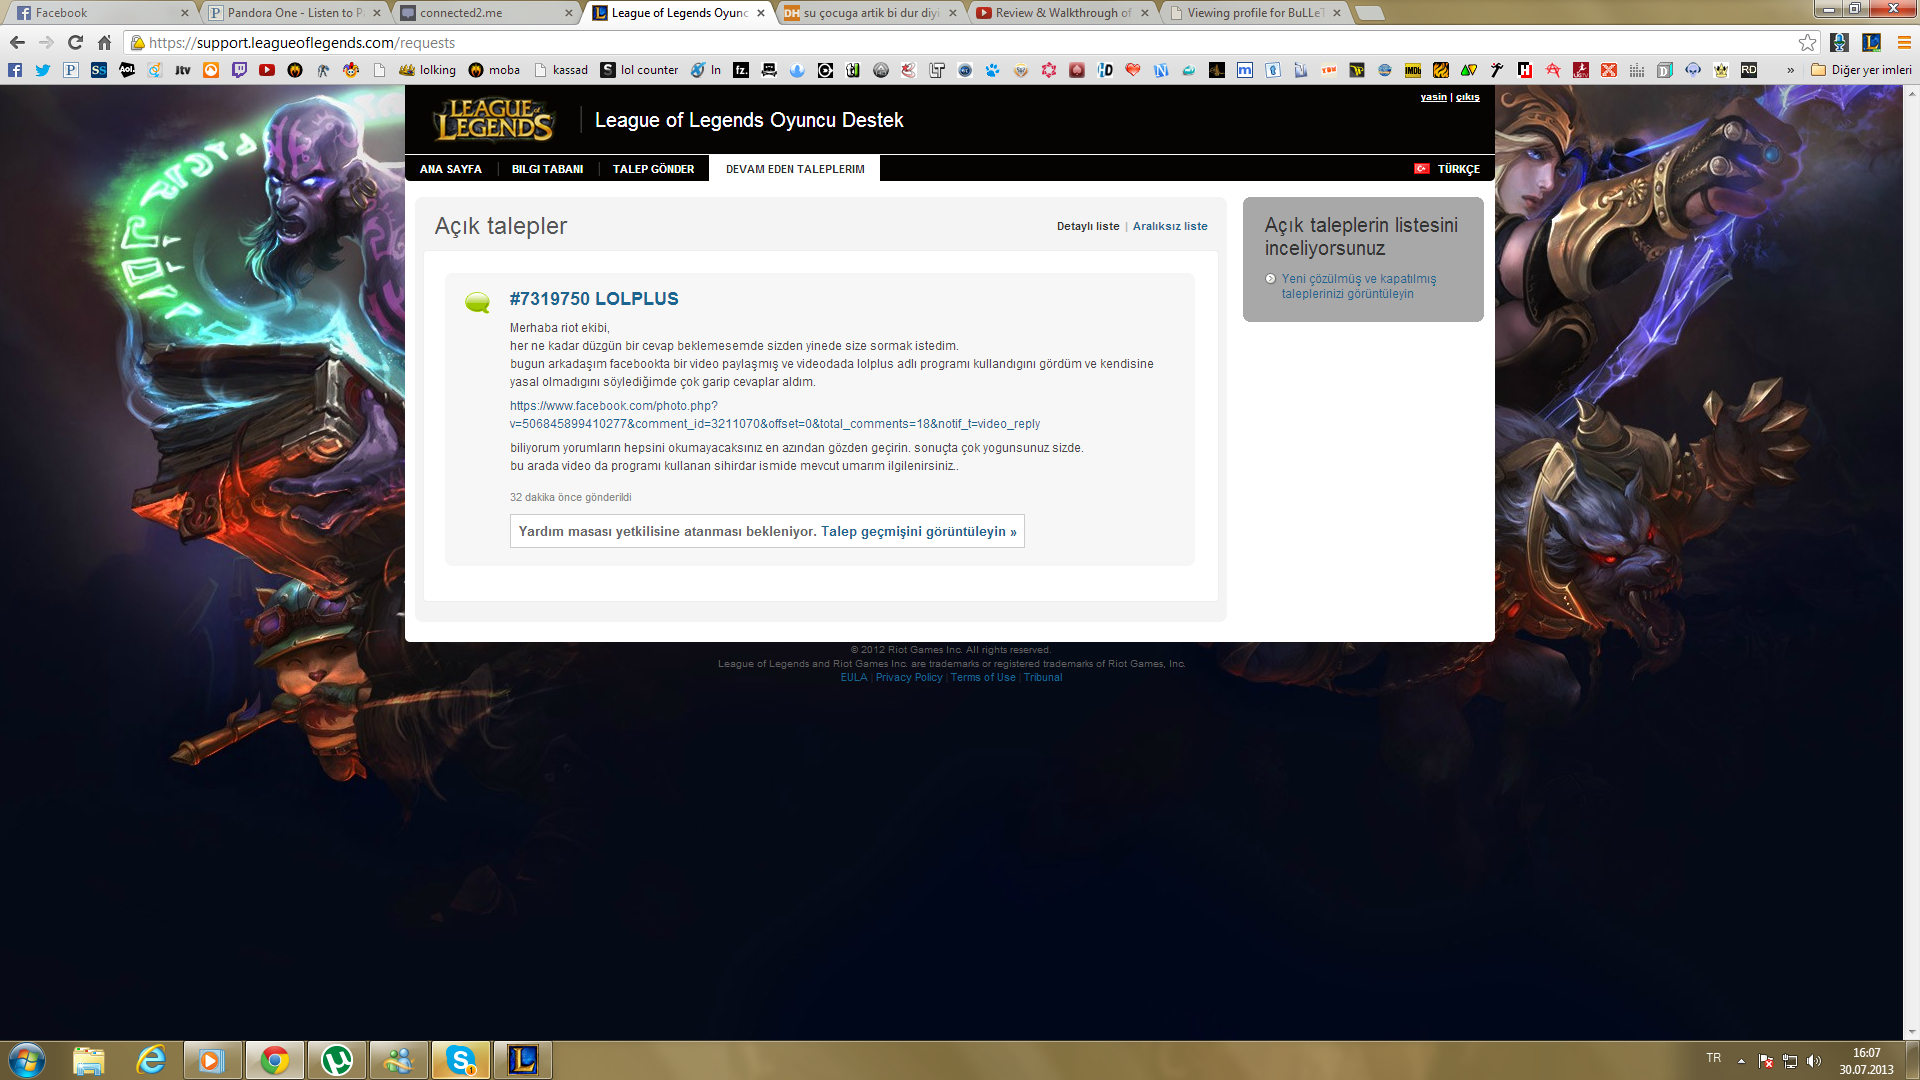
Task: Select 'Yeni çözülmüş ve kapatılmış' radio button
Action: [x=1267, y=277]
